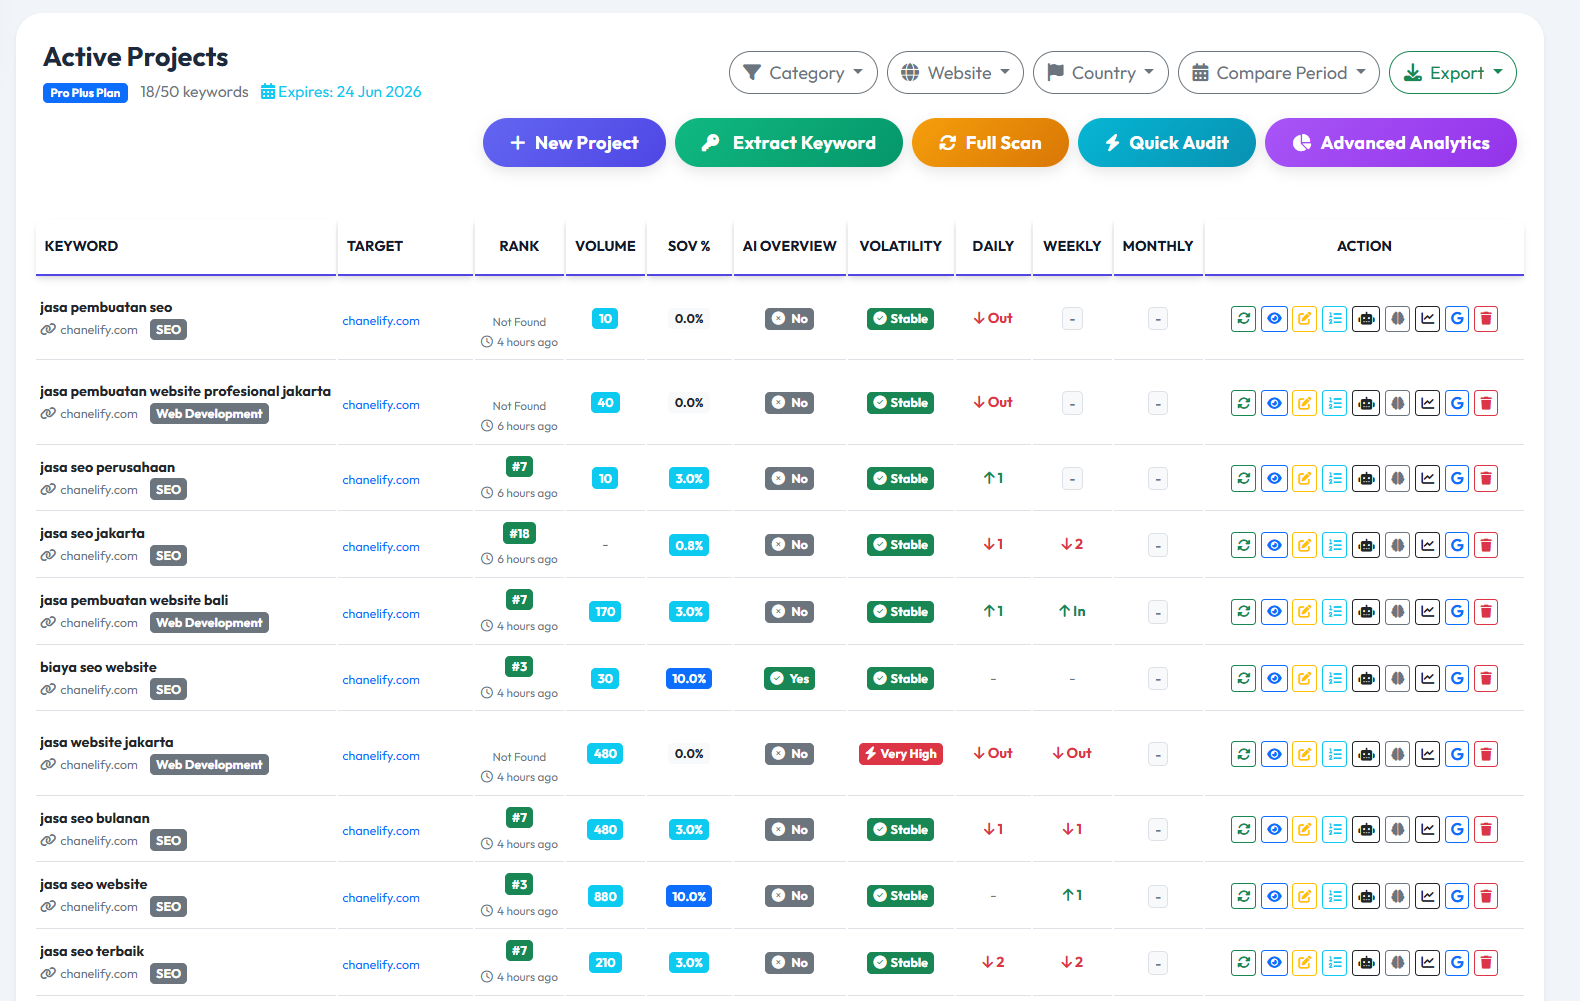
Task: Open Google search for jasa seo terbaik
Action: 1457,963
